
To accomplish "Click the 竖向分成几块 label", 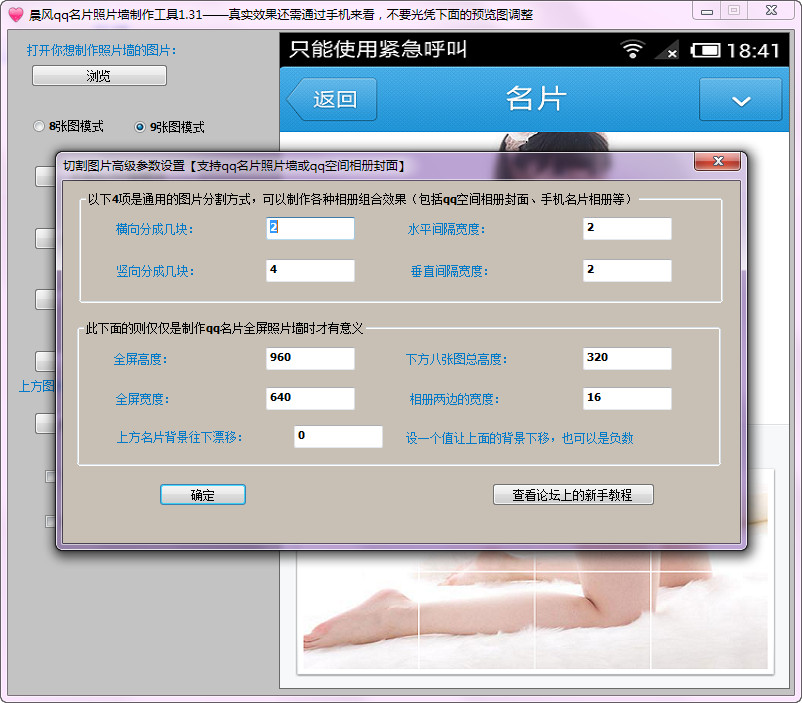I will (x=155, y=271).
